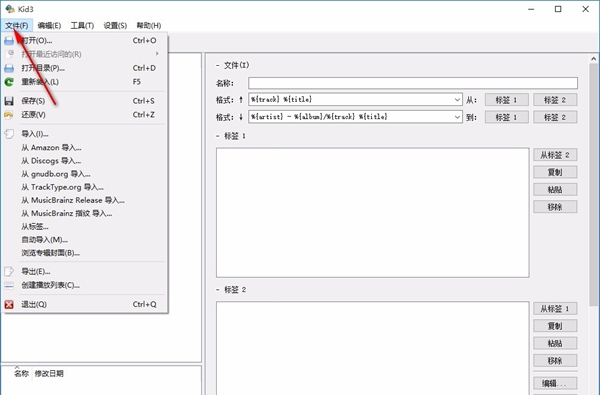Image resolution: width=600 pixels, height=395 pixels.
Task: Choose 创建播放列表(C)... menu entry
Action: pyautogui.click(x=85, y=286)
